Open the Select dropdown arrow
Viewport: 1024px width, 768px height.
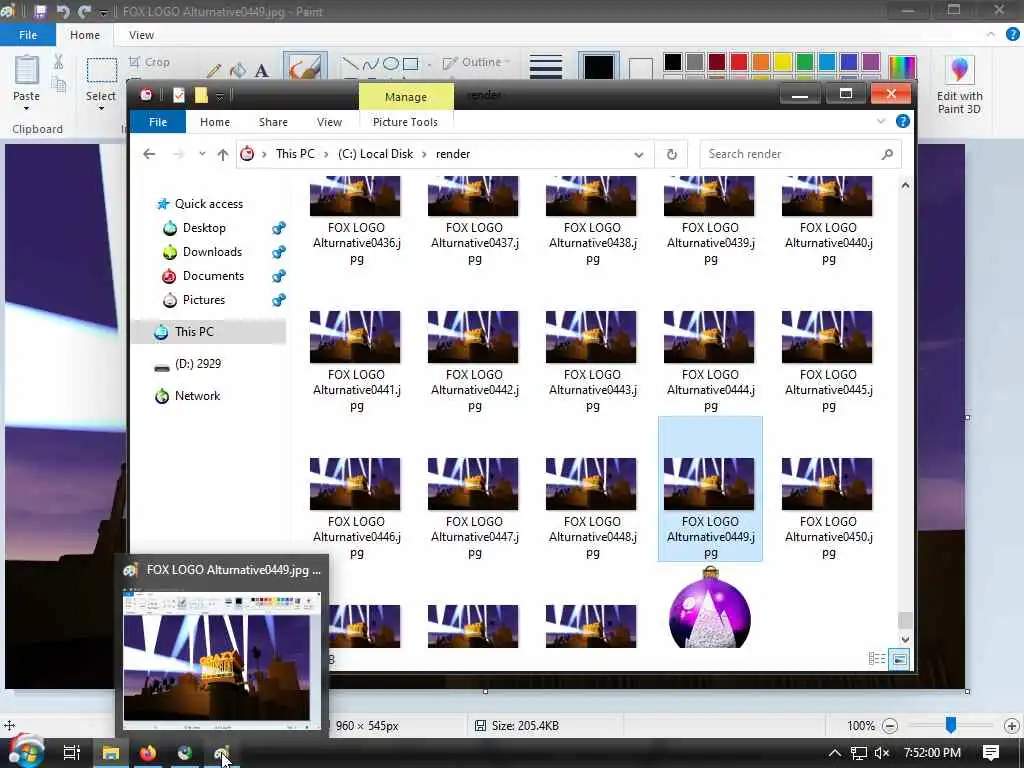[x=101, y=108]
